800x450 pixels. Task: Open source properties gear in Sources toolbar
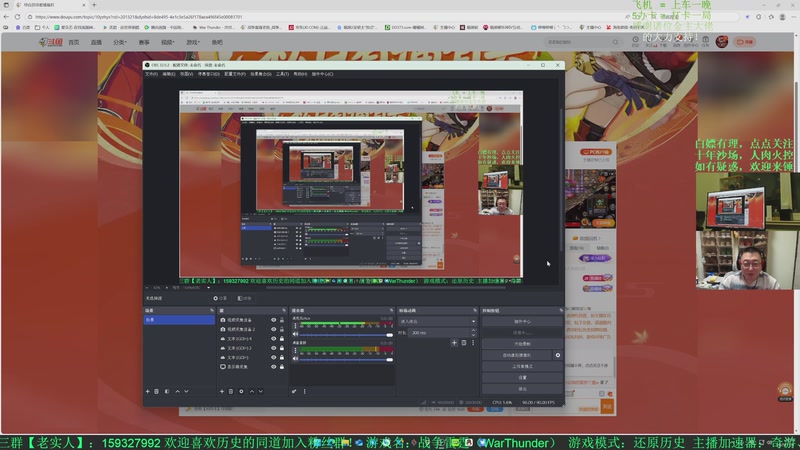click(x=241, y=391)
